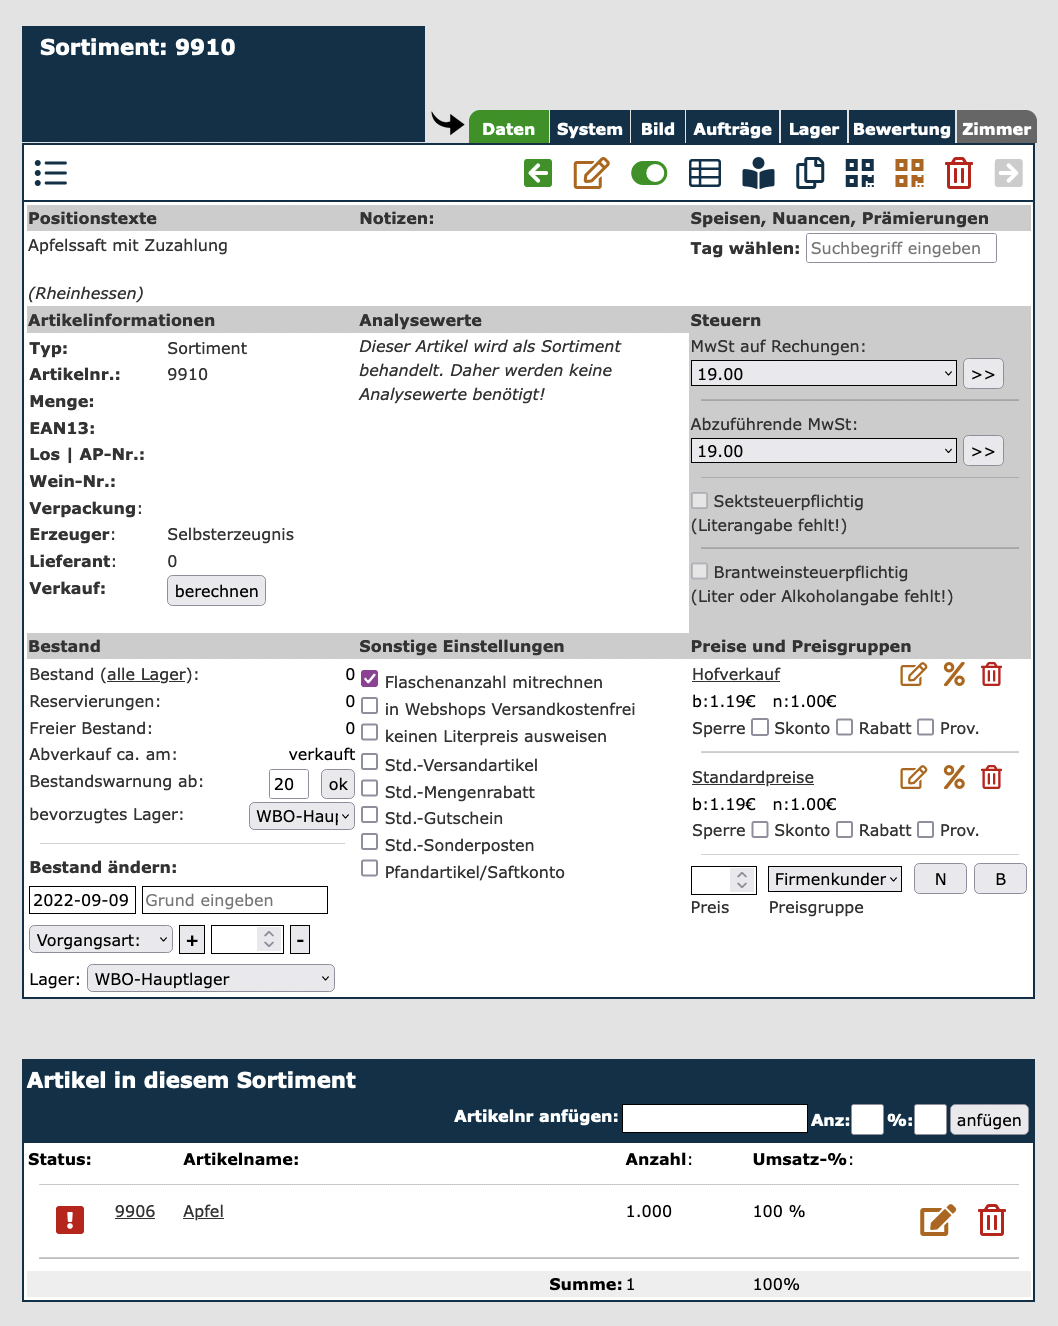Click the berechnen button
This screenshot has width=1058, height=1326.
216,591
